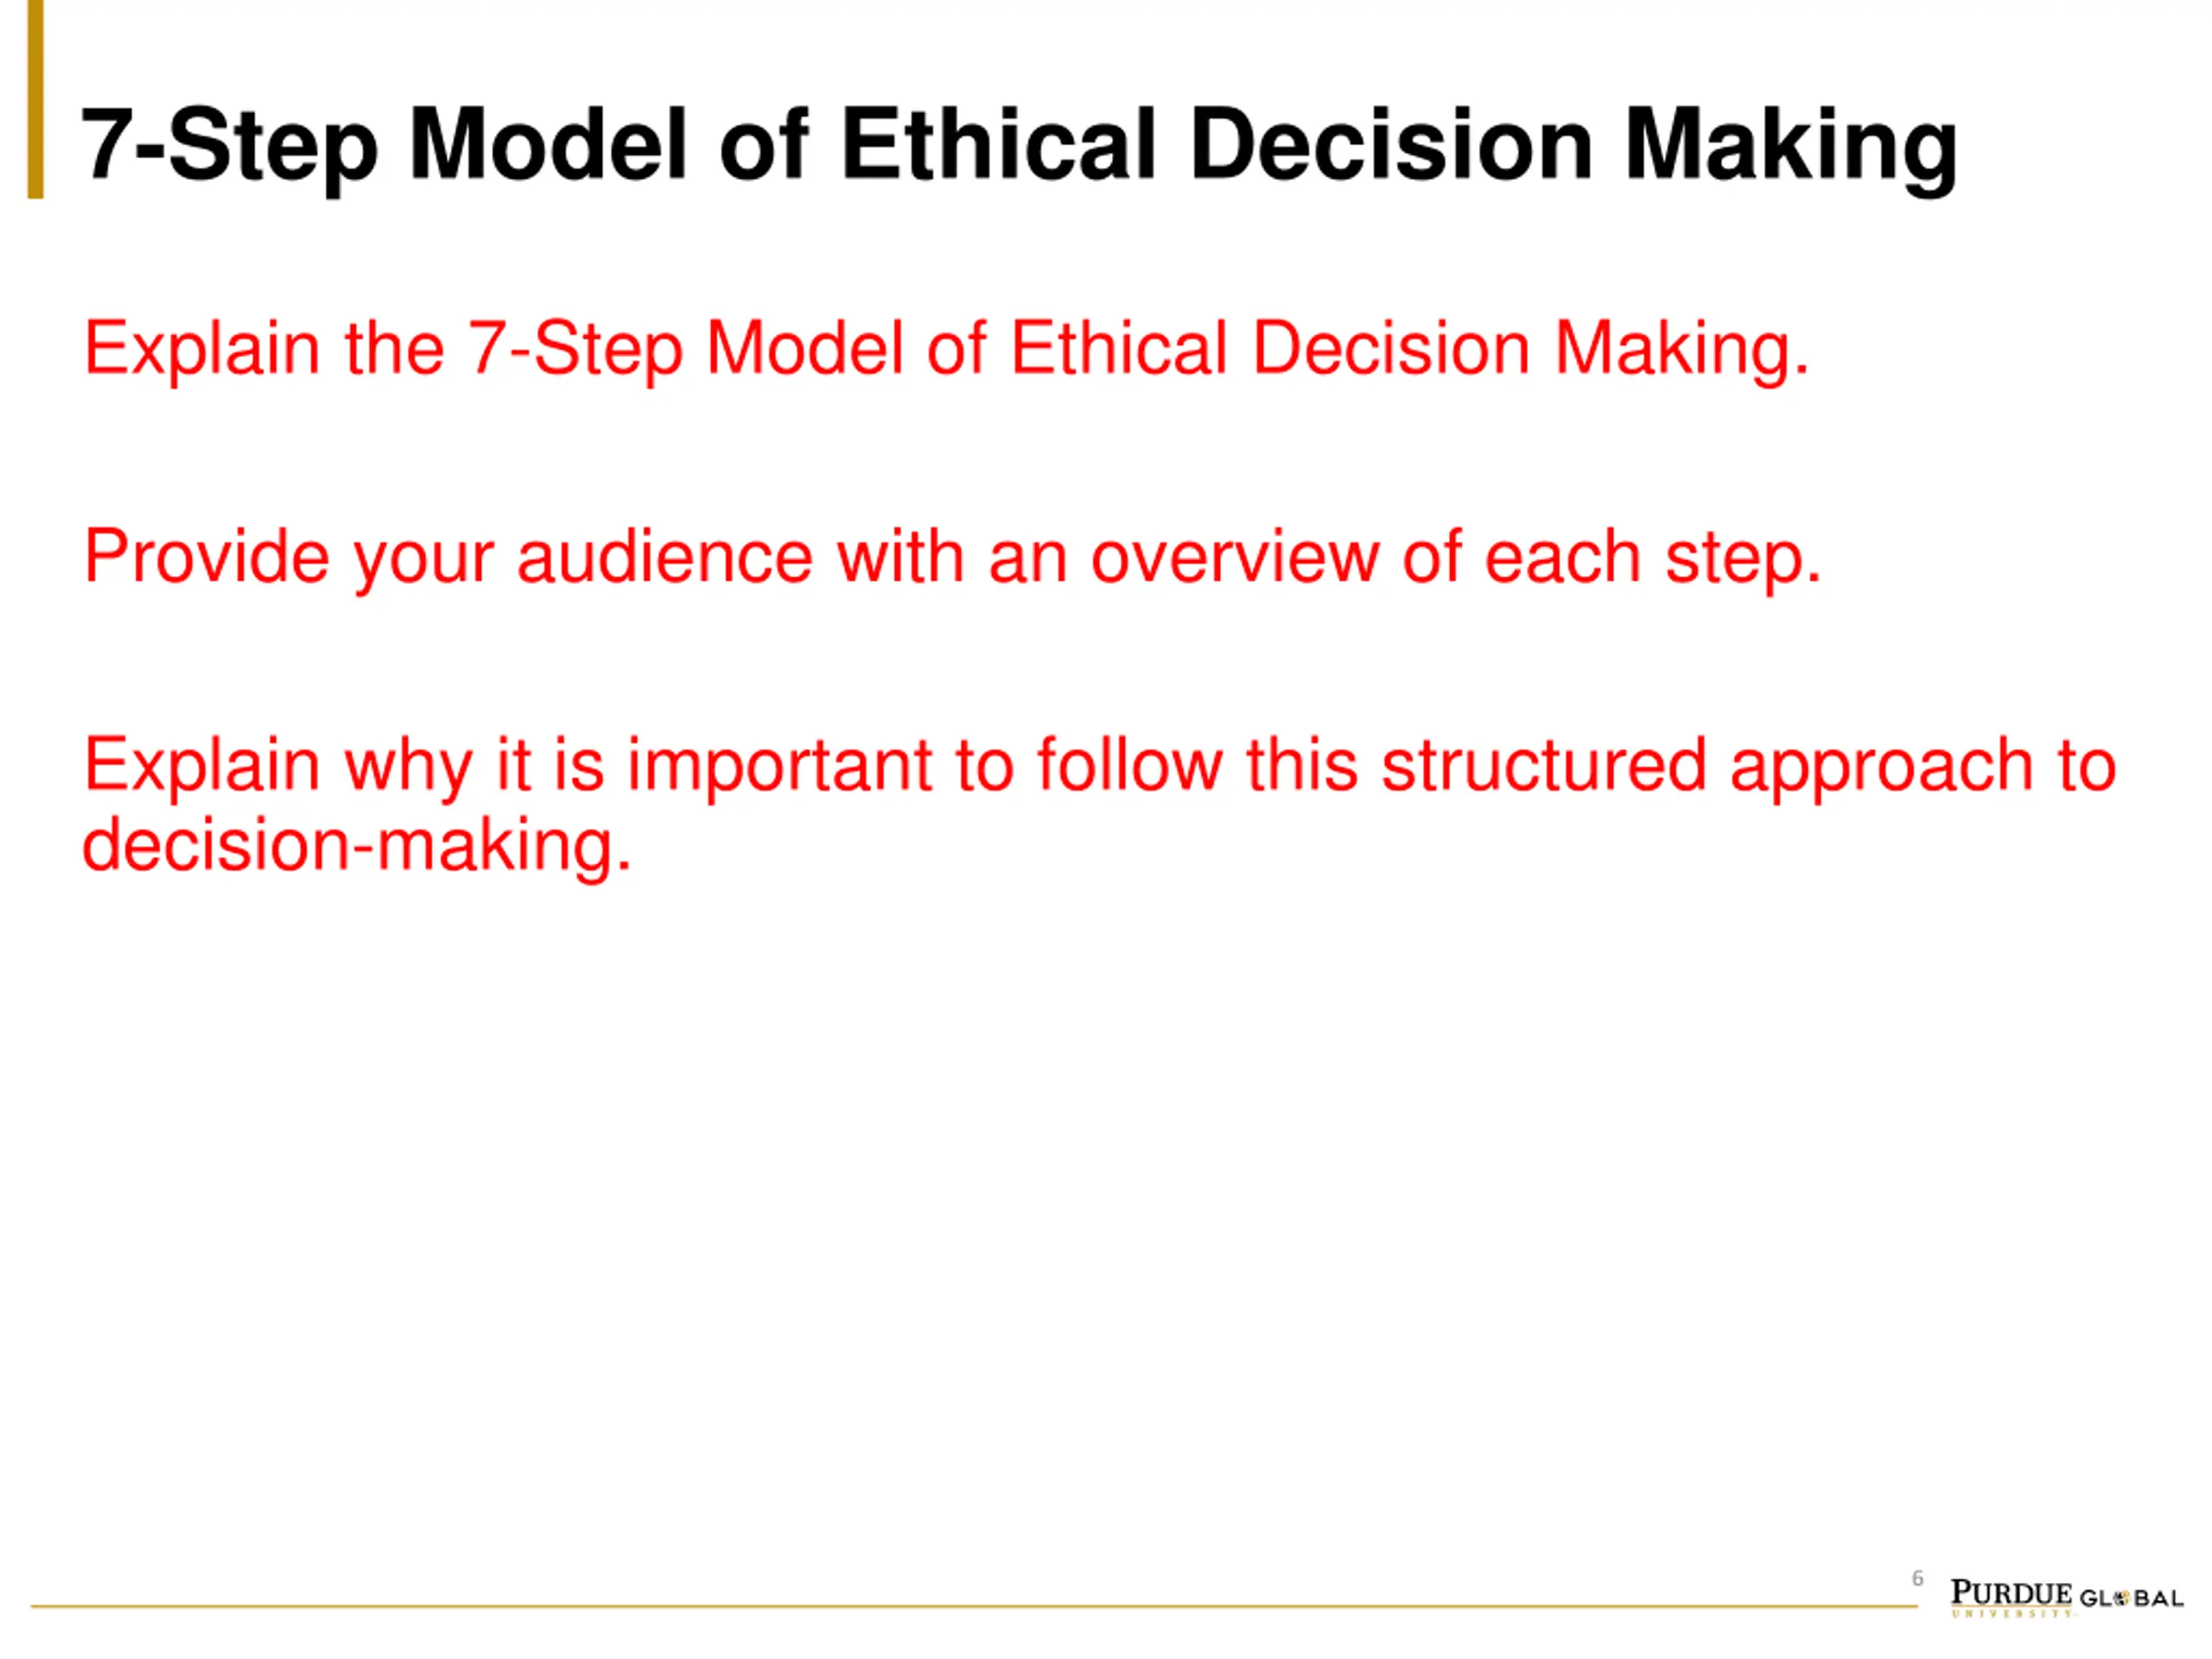Screen dimensions: 2212x1659
Task: Click the word 'important' in third paragraph
Action: [779, 768]
